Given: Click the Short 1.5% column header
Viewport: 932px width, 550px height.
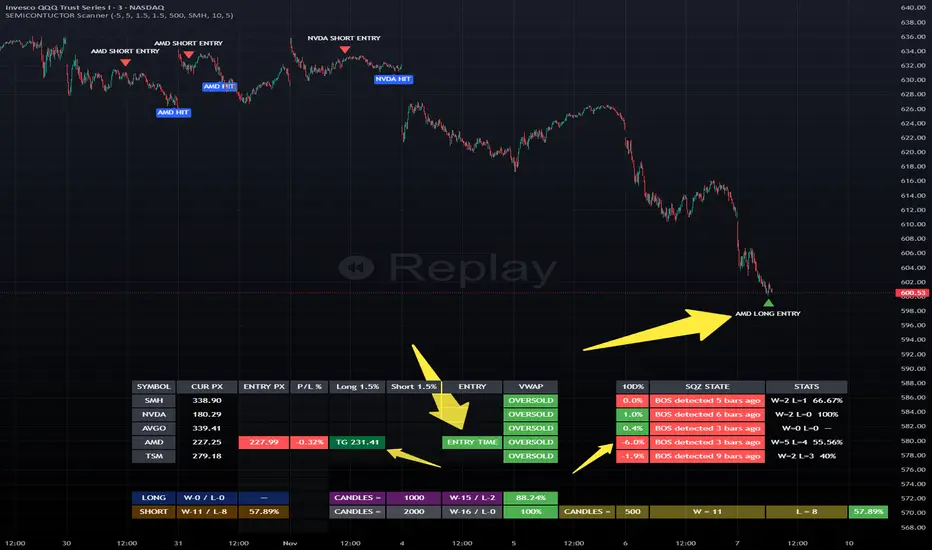Looking at the screenshot, I should point(414,386).
